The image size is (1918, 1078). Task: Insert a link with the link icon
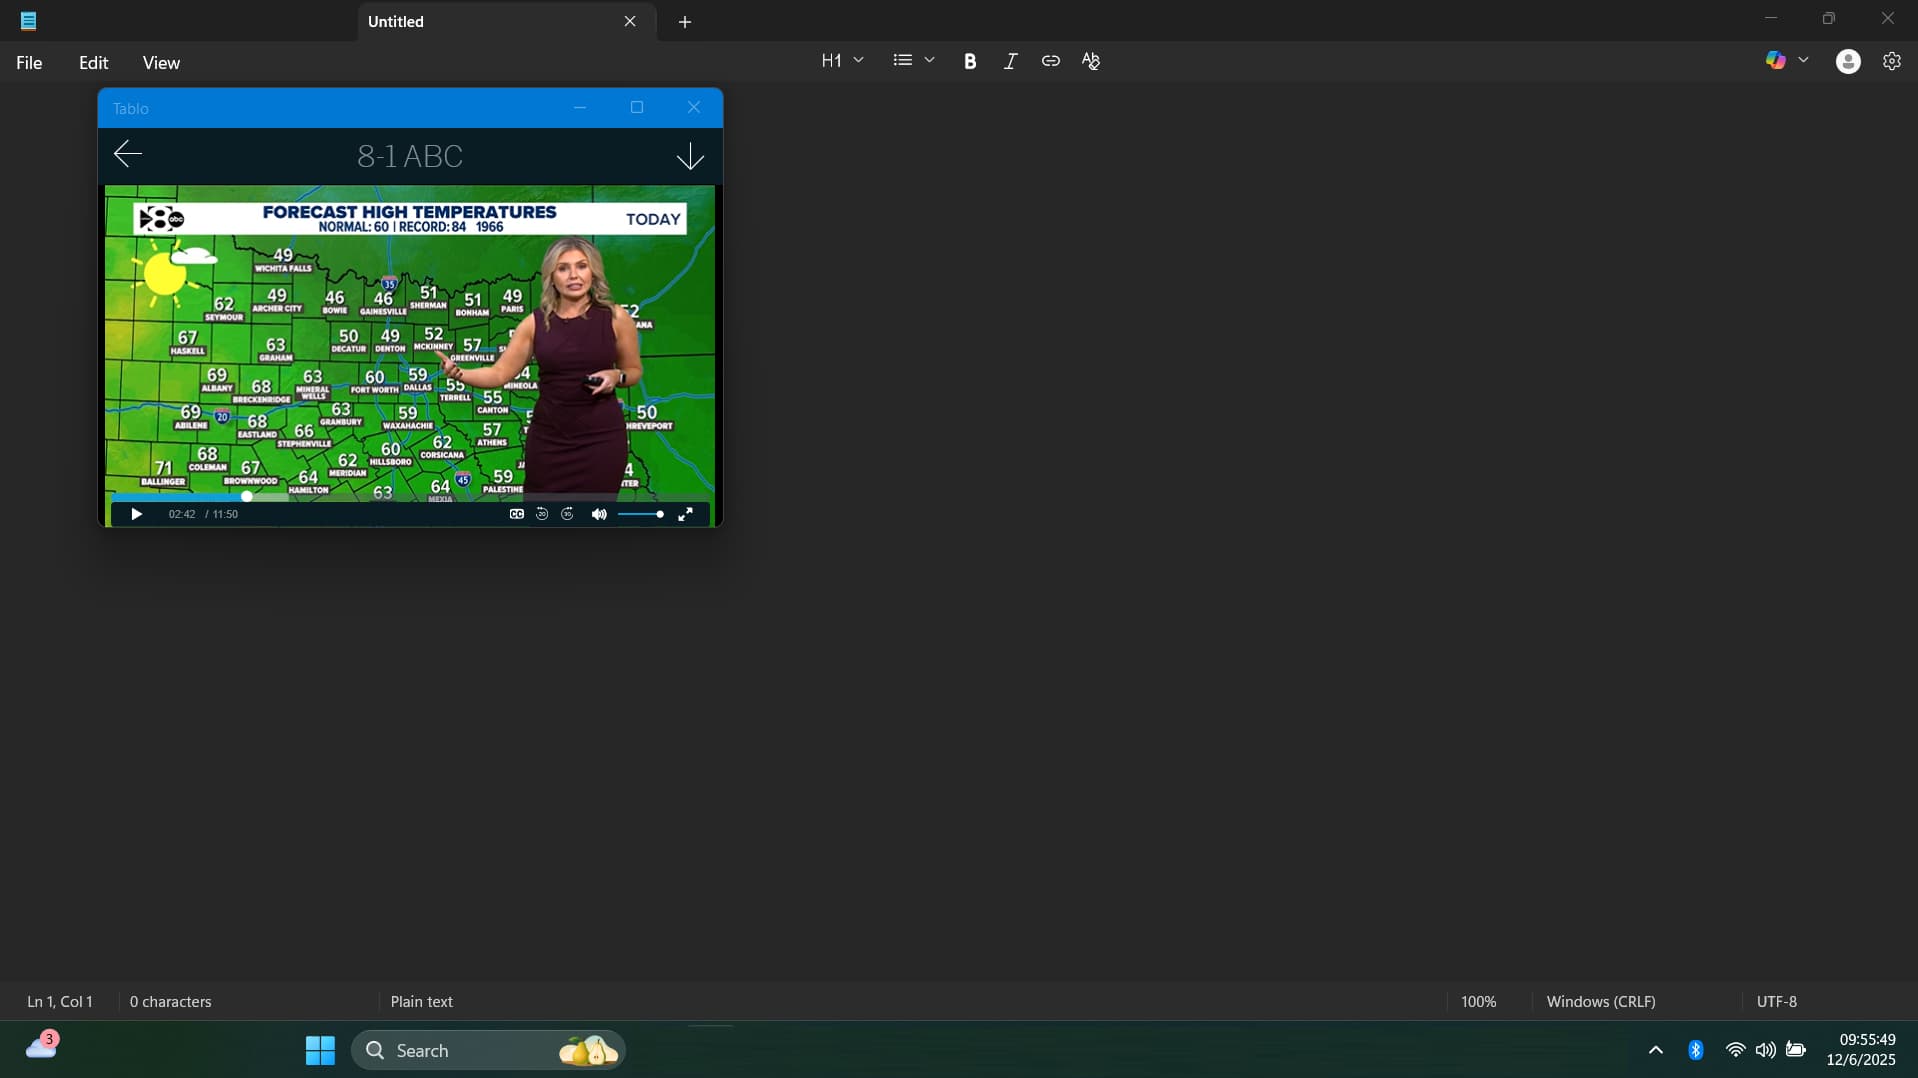tap(1050, 61)
